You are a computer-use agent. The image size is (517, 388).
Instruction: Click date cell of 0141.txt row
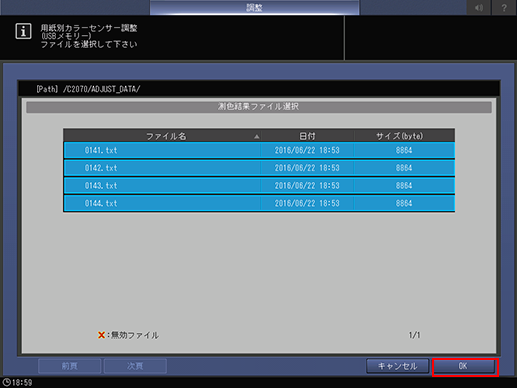coord(307,150)
